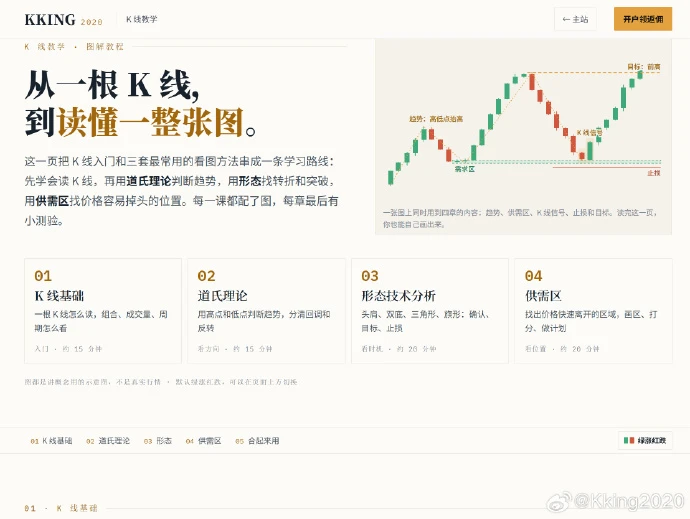Jump to 04 供需区 section tab
This screenshot has height=519, width=690.
tap(203, 441)
